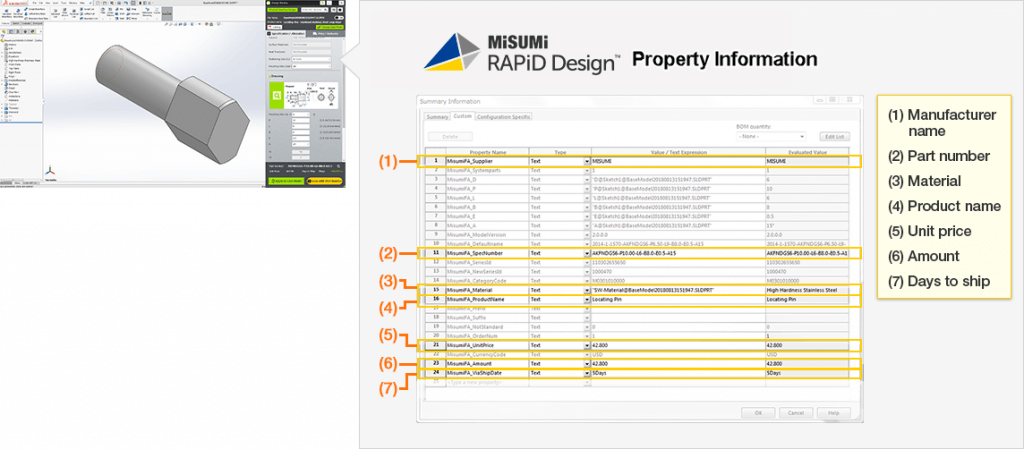Image resolution: width=1024 pixels, height=449 pixels.
Task: Click the yellow button in MISUMI panel
Action: 323,181
